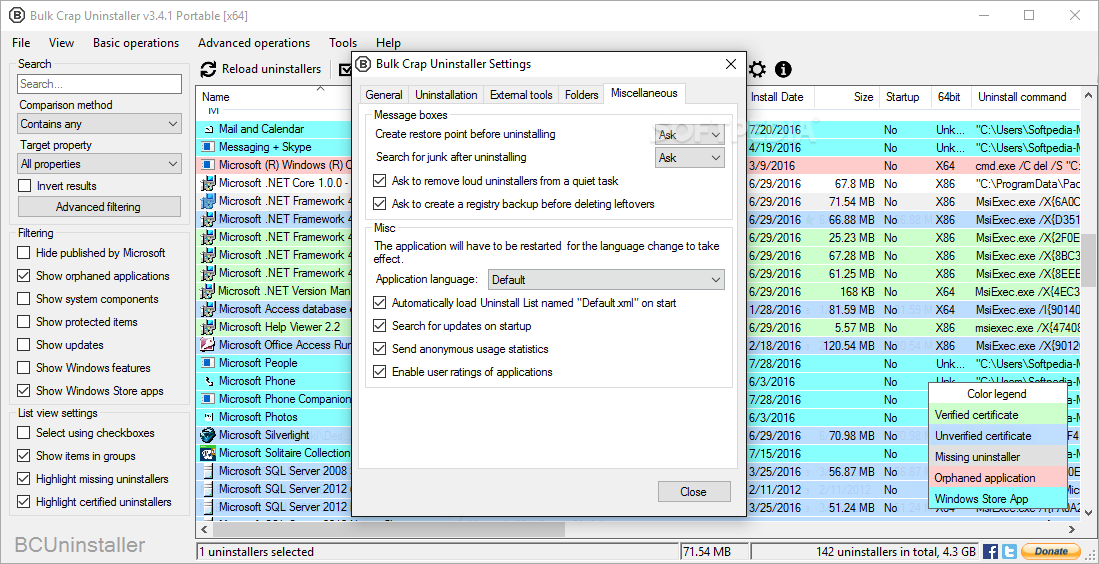The width and height of the screenshot is (1099, 564).
Task: Open the Target property dropdown
Action: point(100,164)
